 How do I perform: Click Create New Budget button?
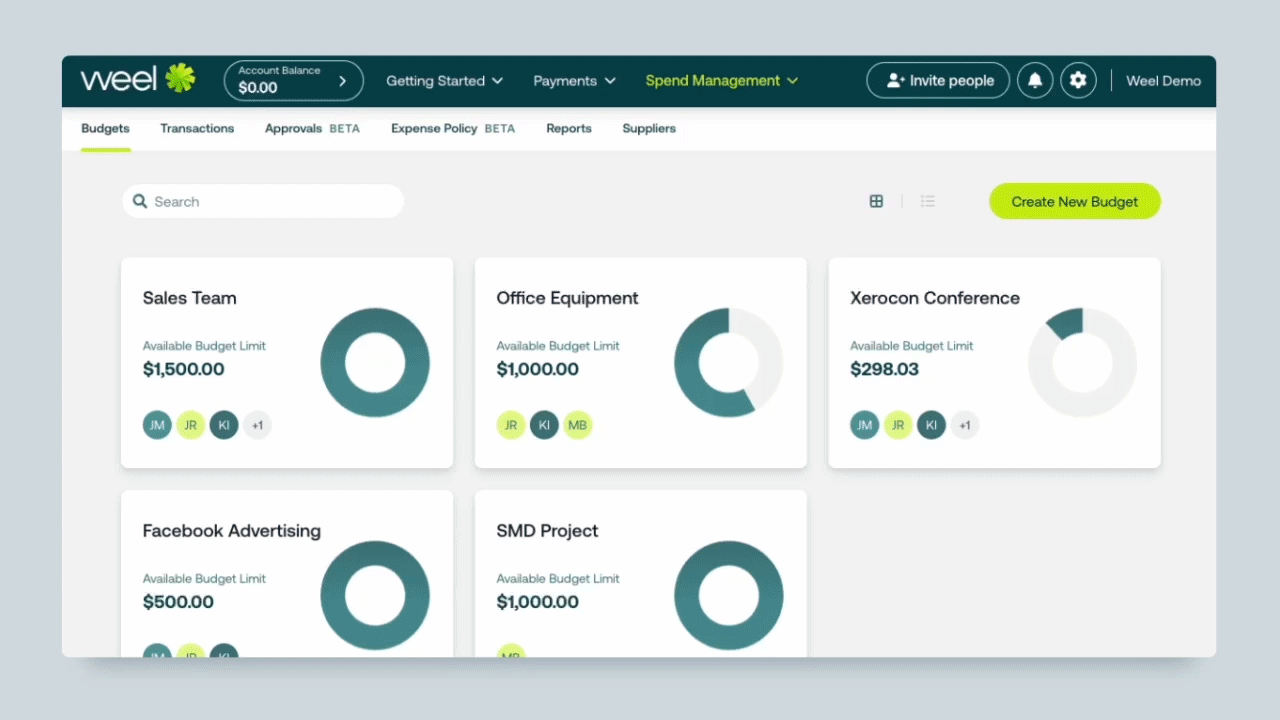(1075, 201)
